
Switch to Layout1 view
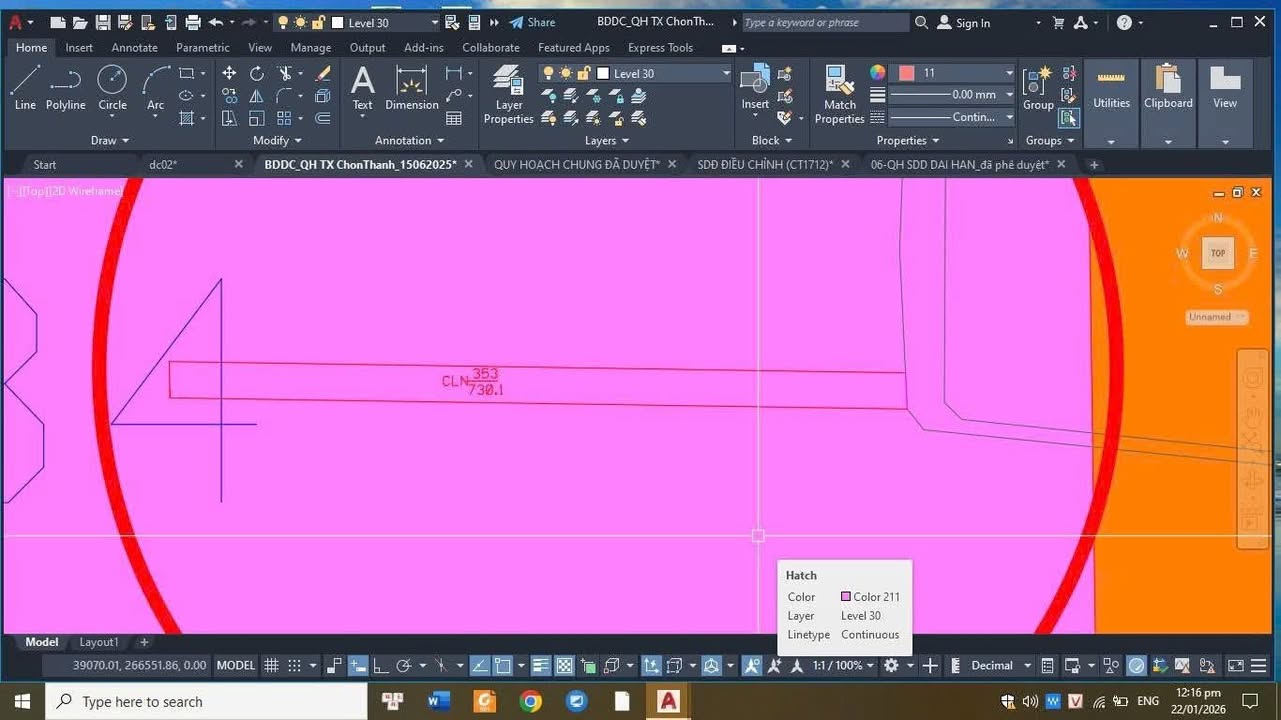click(x=98, y=642)
